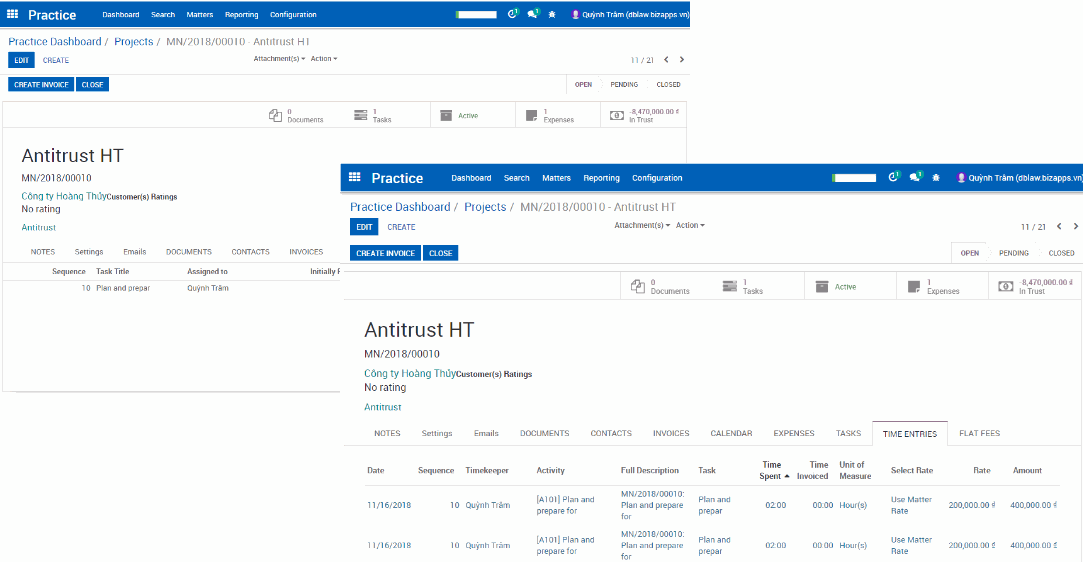
Task: Open conversations chat icon in front window
Action: pos(916,177)
